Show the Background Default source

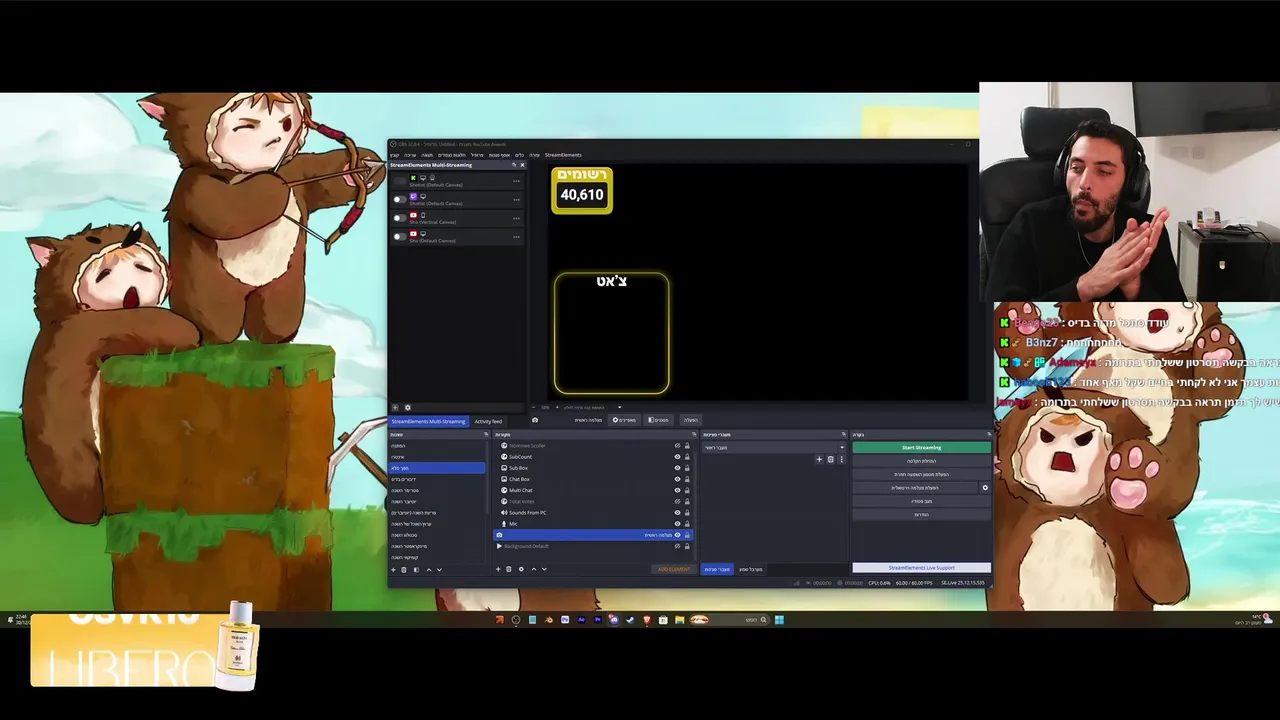677,546
